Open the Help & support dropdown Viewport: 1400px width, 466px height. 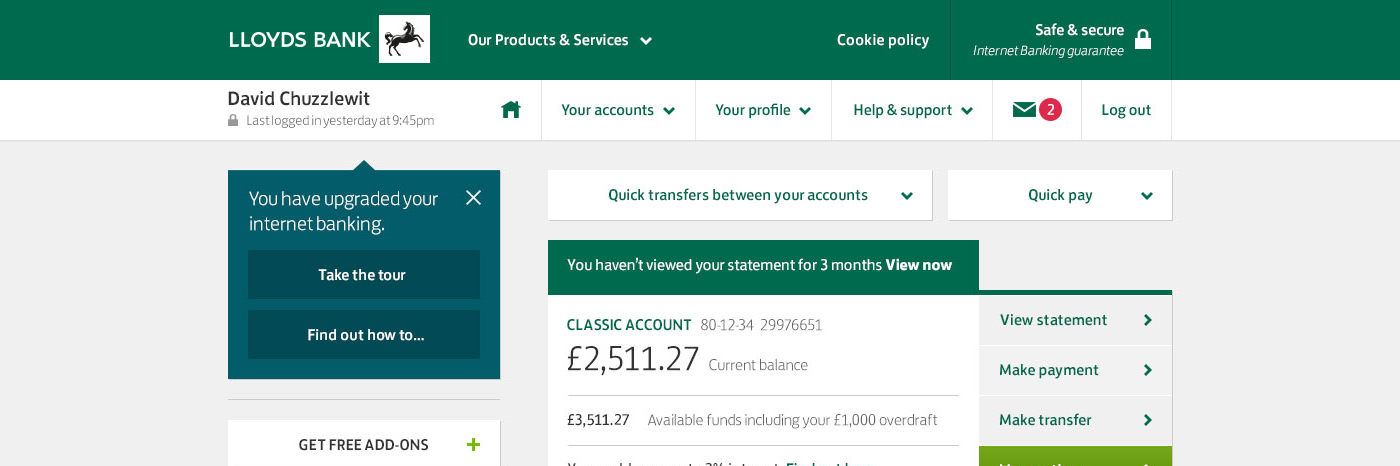[912, 110]
